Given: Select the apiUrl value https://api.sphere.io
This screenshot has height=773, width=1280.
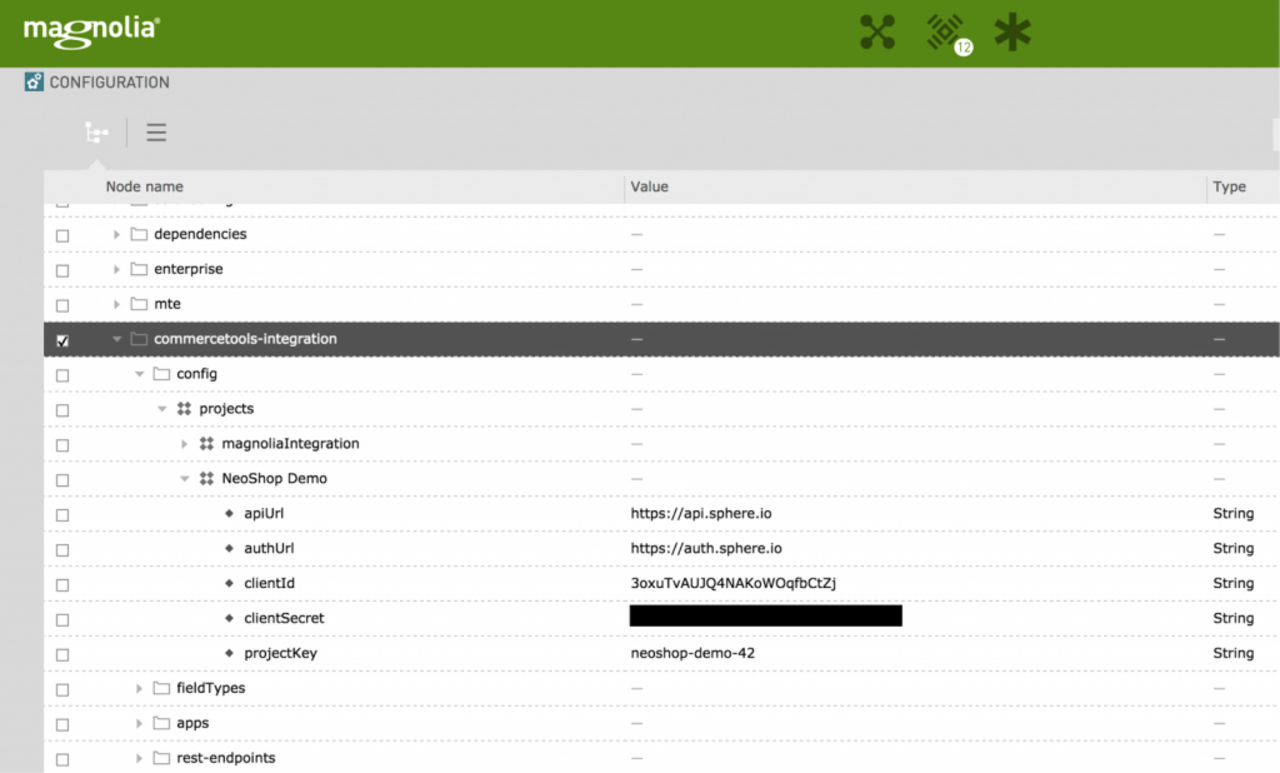Looking at the screenshot, I should pyautogui.click(x=700, y=513).
